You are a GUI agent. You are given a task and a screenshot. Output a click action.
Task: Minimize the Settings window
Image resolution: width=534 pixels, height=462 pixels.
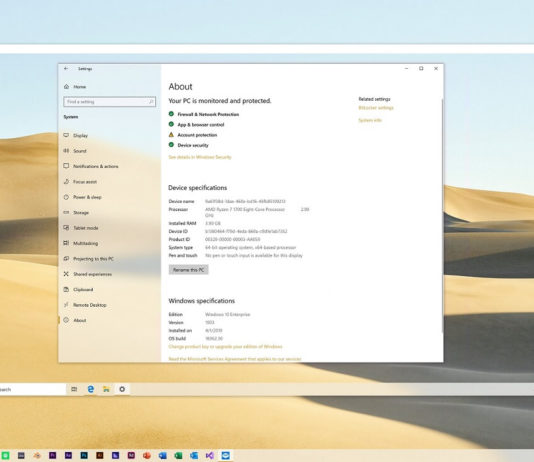pyautogui.click(x=406, y=68)
